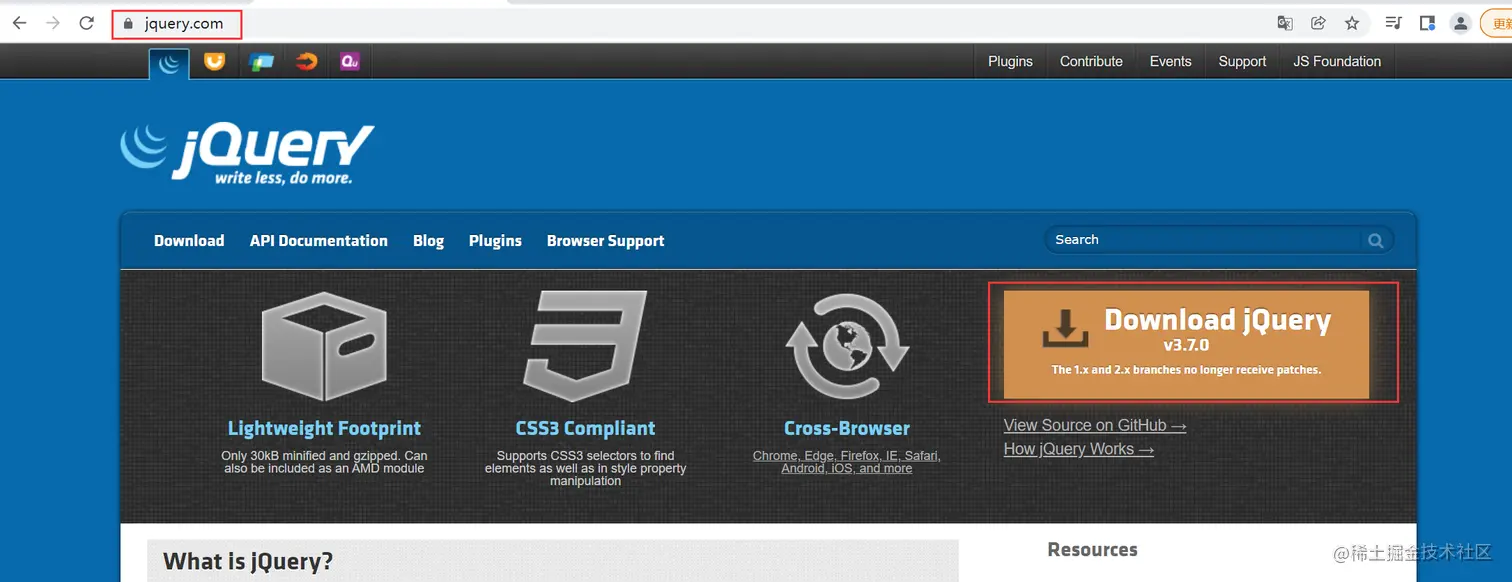Open the JS Foundation link
This screenshot has height=582, width=1512.
1337,61
